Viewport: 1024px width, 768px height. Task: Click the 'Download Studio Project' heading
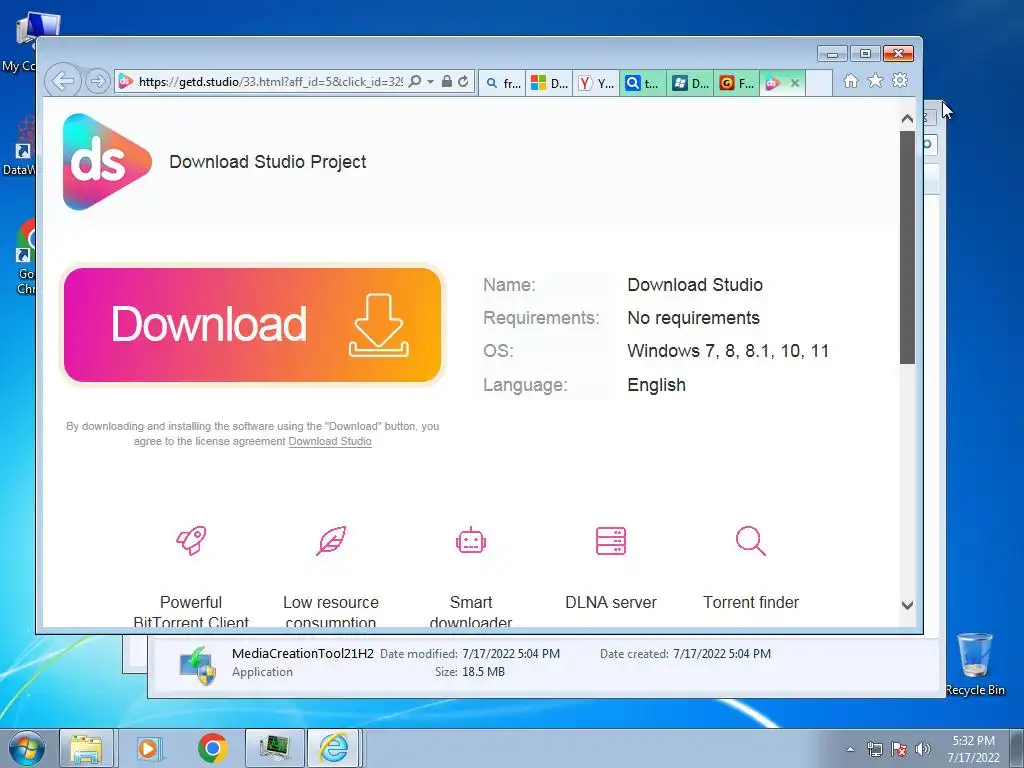(268, 162)
